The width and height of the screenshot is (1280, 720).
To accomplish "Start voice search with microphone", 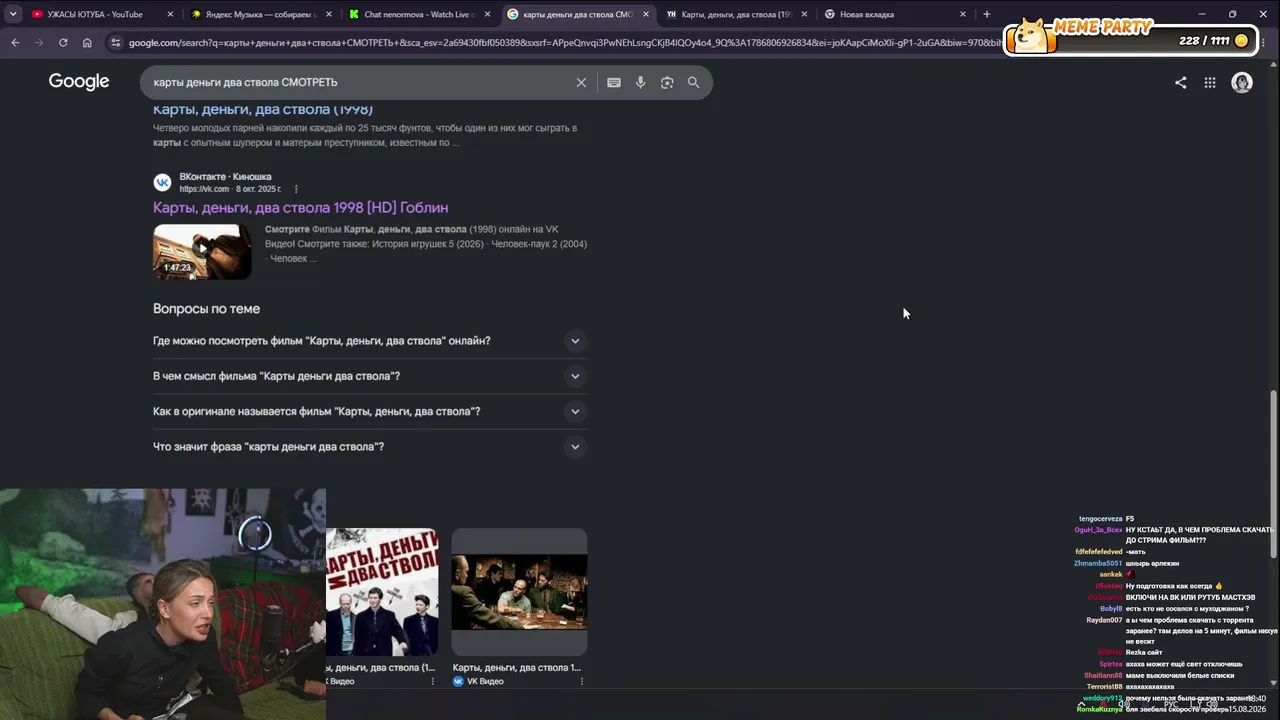I will click(641, 82).
